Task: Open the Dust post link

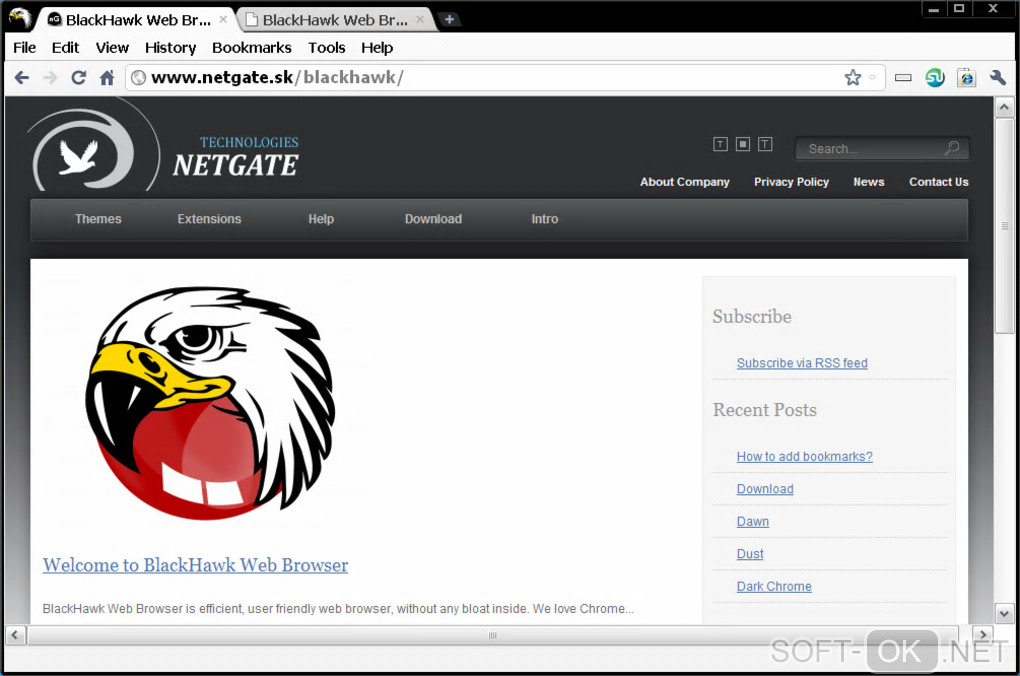Action: click(750, 554)
